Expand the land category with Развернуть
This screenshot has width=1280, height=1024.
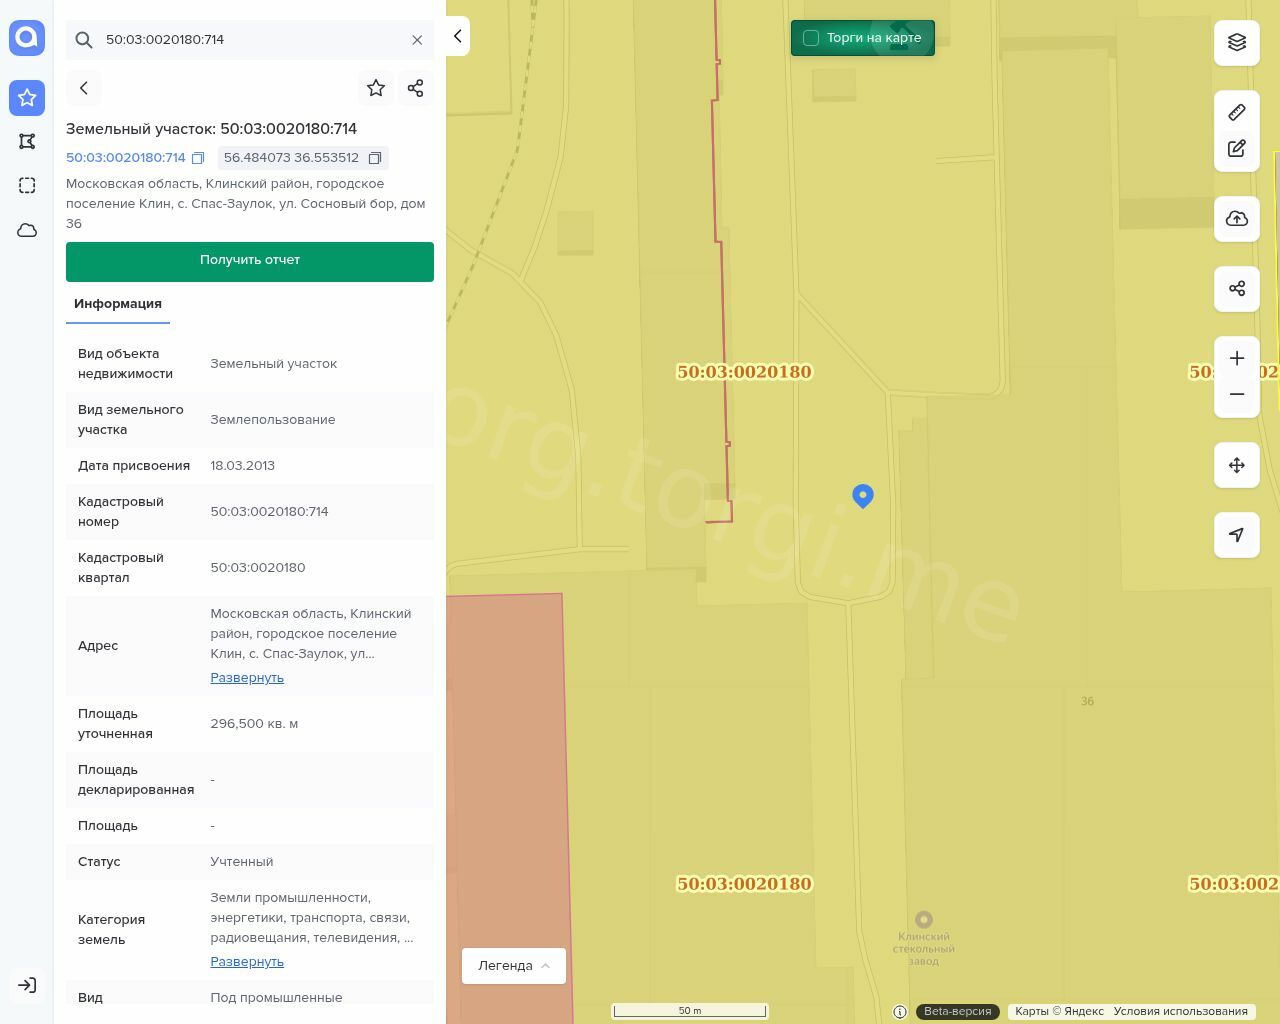(247, 962)
